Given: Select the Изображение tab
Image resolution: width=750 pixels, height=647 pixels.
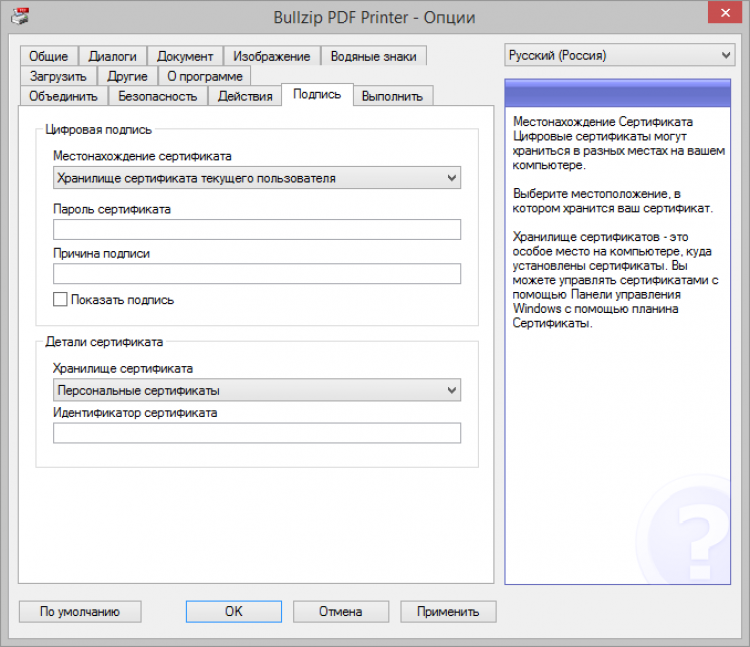Looking at the screenshot, I should pyautogui.click(x=272, y=56).
